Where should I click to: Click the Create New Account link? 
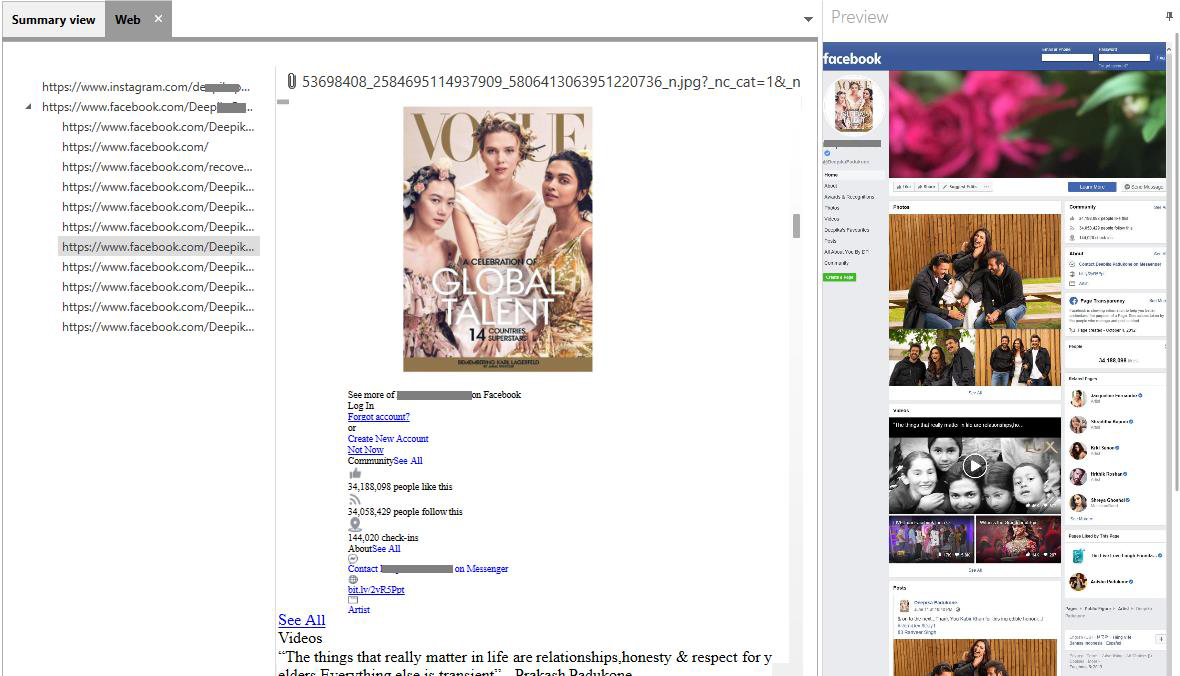(x=388, y=438)
